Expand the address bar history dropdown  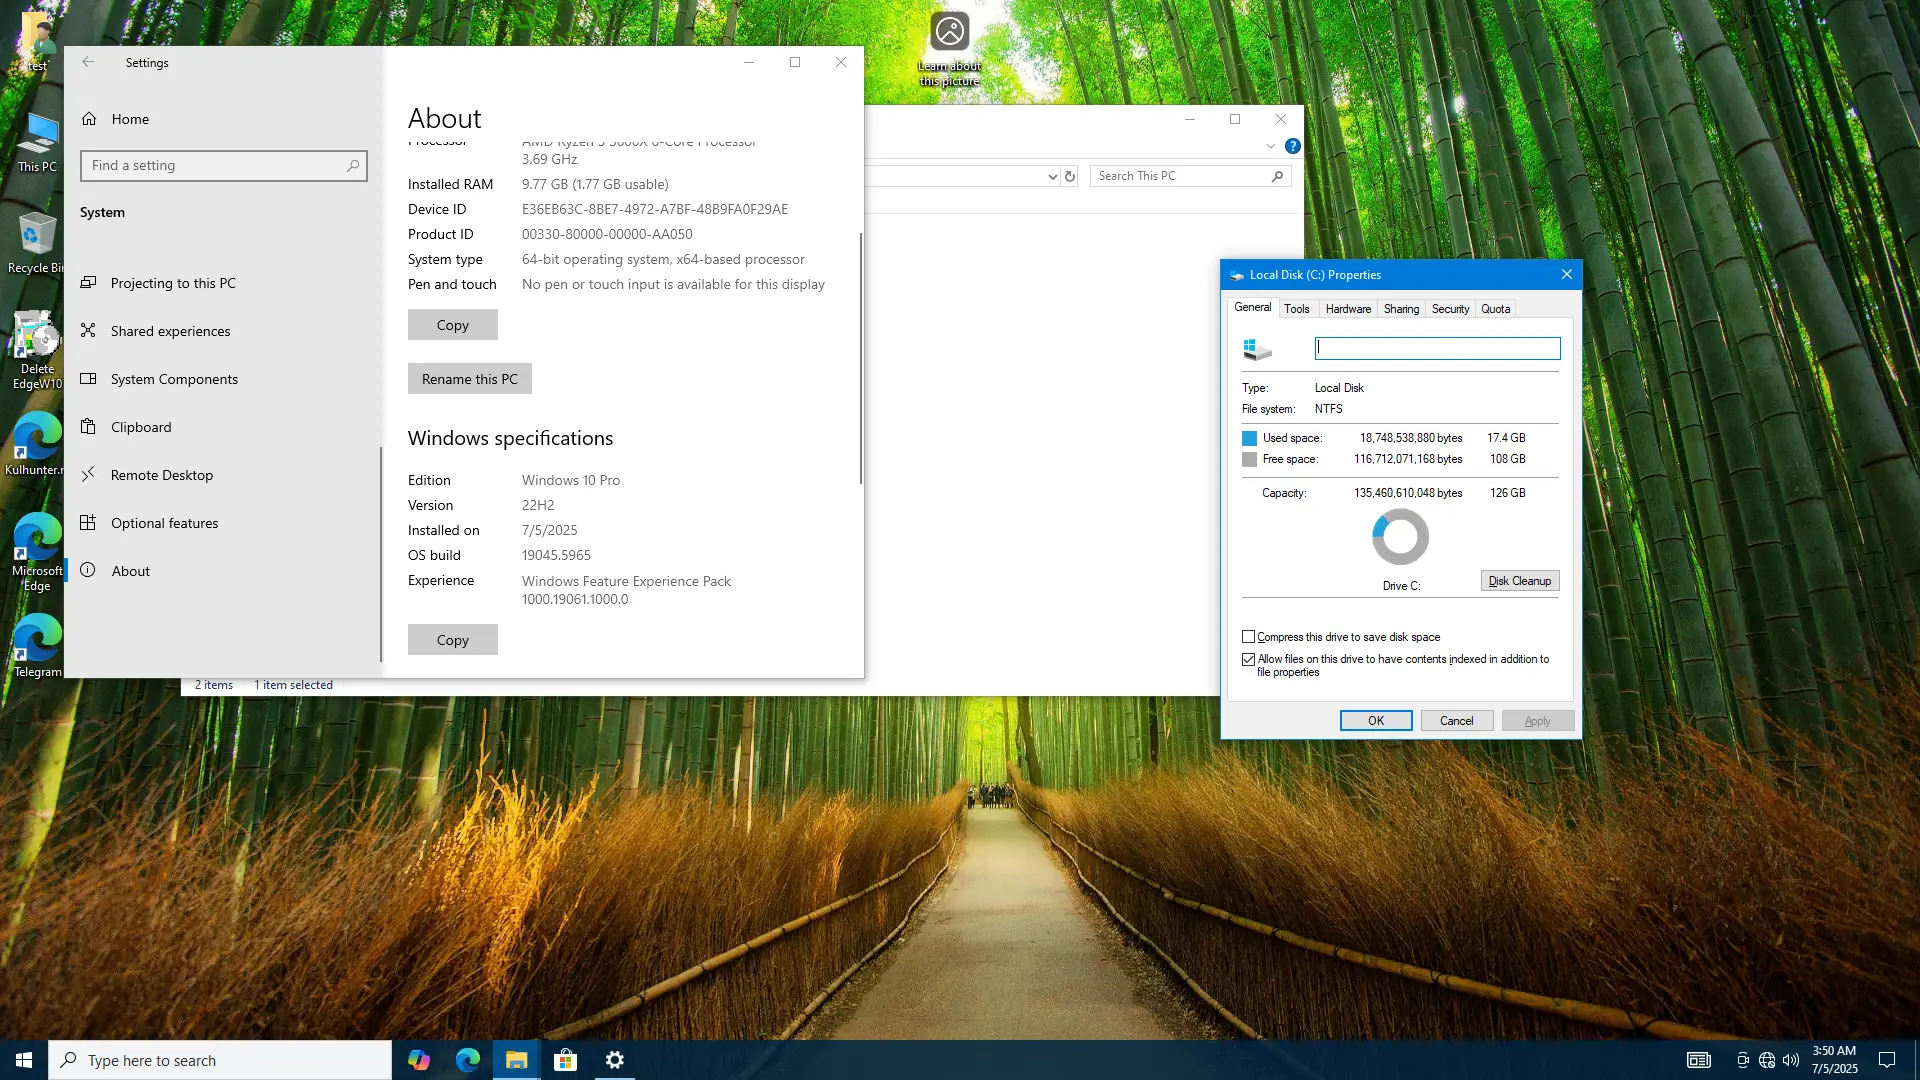coord(1052,176)
